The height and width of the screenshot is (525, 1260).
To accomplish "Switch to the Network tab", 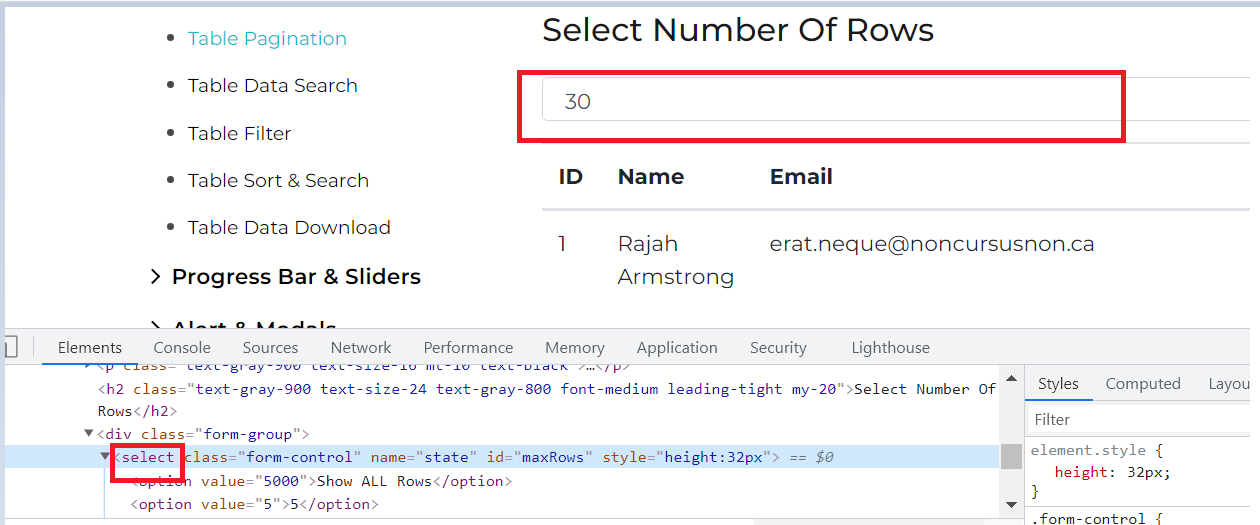I will tap(361, 348).
